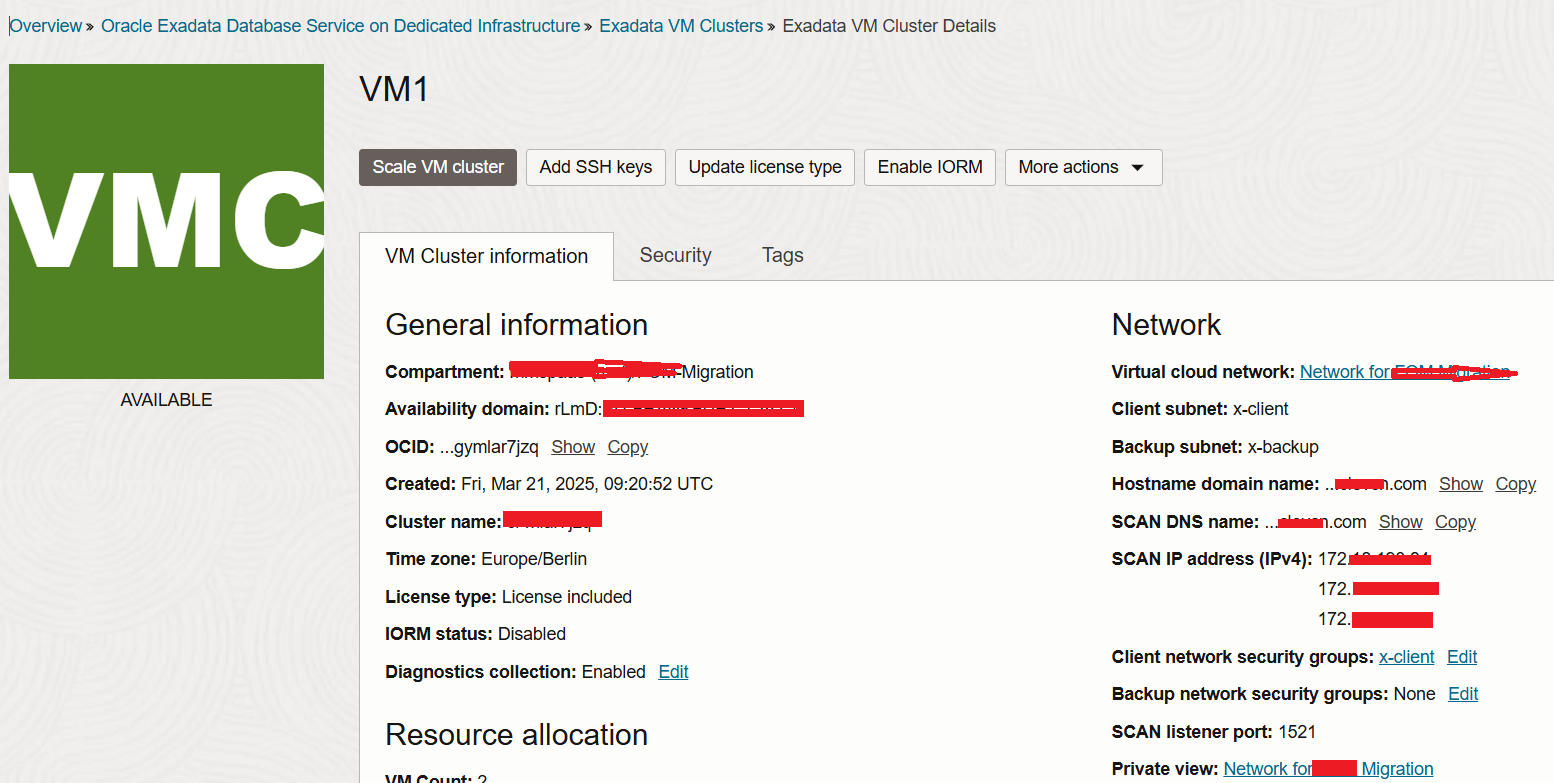Show the SCAN DNS name
Viewport: 1554px width, 783px height.
tap(1401, 522)
